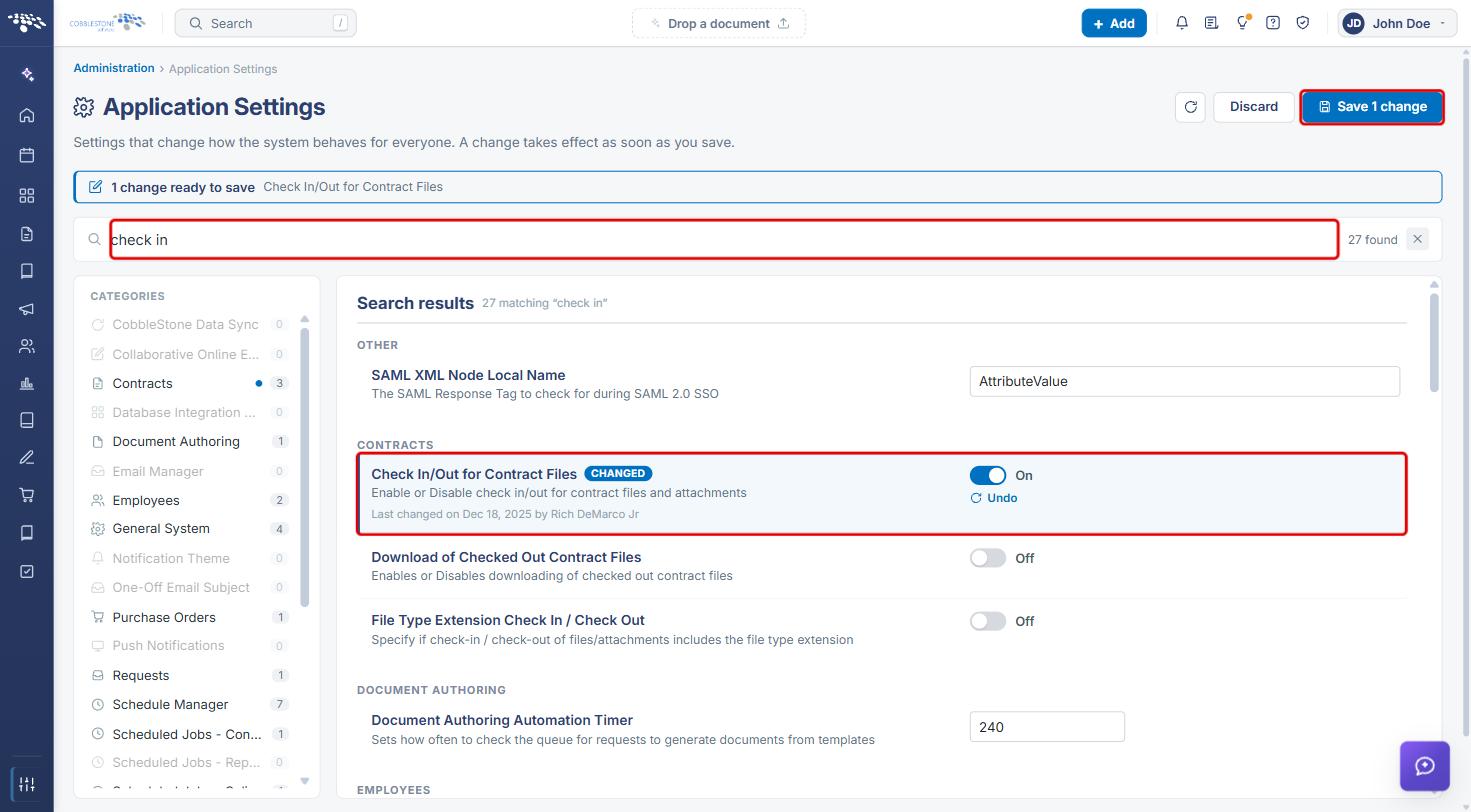This screenshot has width=1471, height=812.
Task: Clear the settings search with the X button
Action: click(x=1417, y=239)
